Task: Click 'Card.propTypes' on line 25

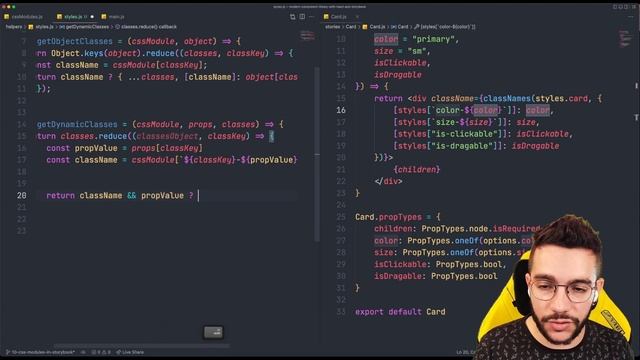Action: [388, 217]
